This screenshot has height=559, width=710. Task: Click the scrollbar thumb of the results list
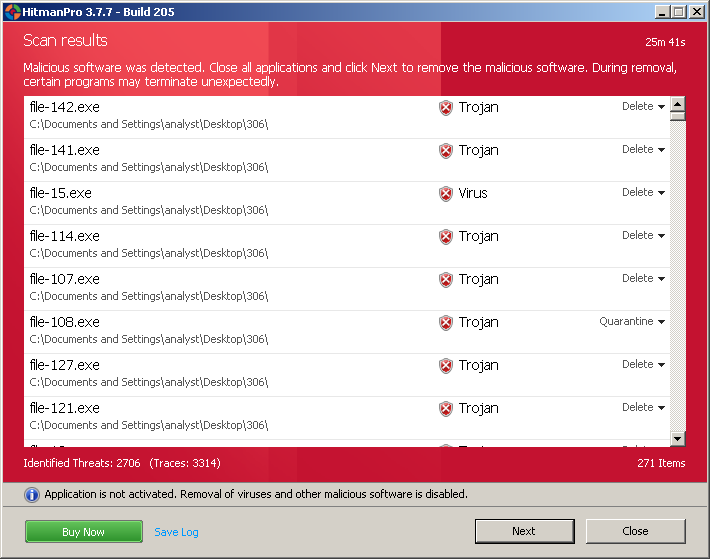tap(678, 116)
